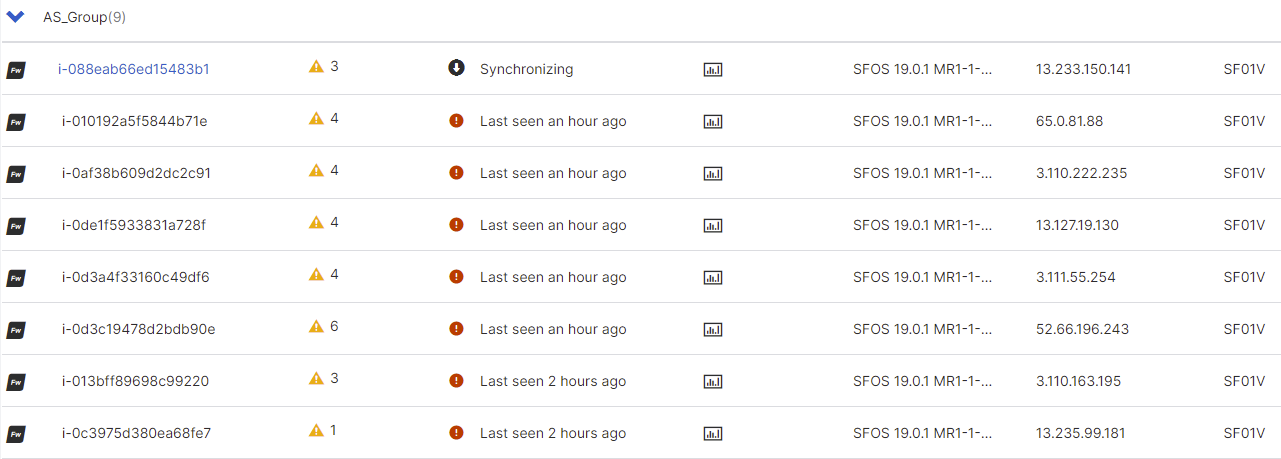
Task: Click the report chart icon for i-088eab66ed15483b1
Action: tap(713, 70)
